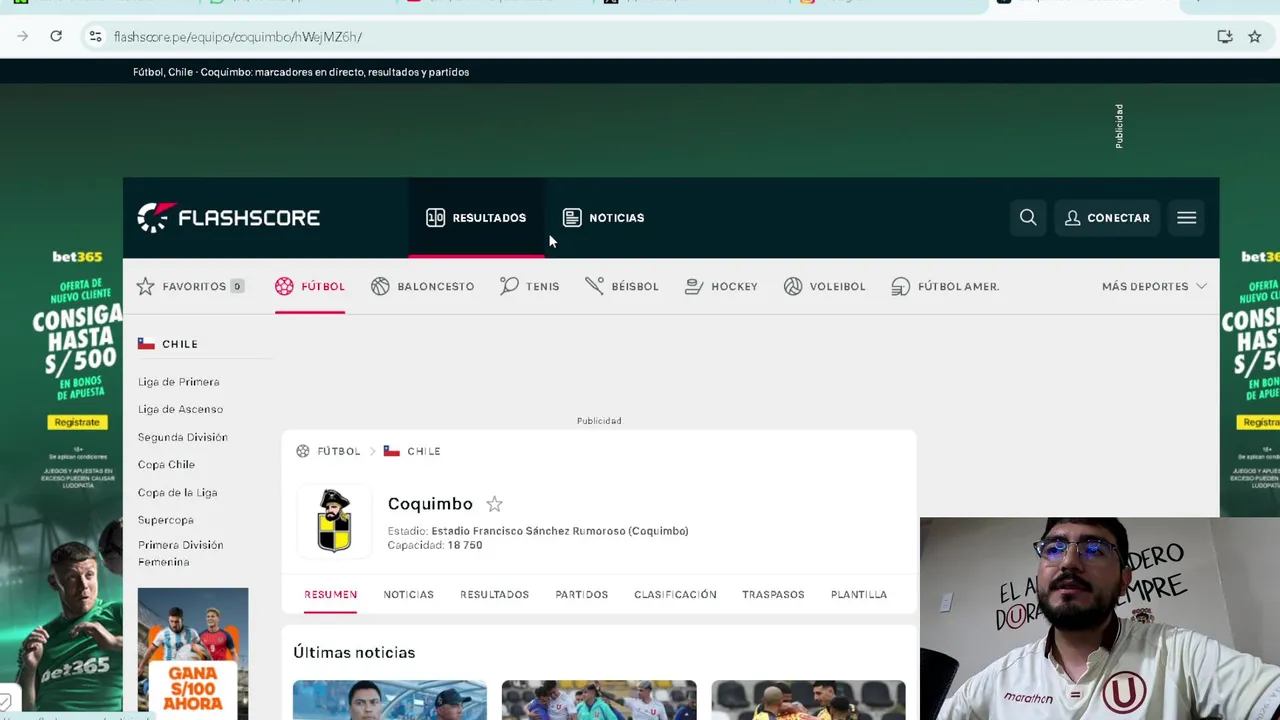Viewport: 1280px width, 720px height.
Task: Open Favoritos with star icon
Action: pos(190,286)
